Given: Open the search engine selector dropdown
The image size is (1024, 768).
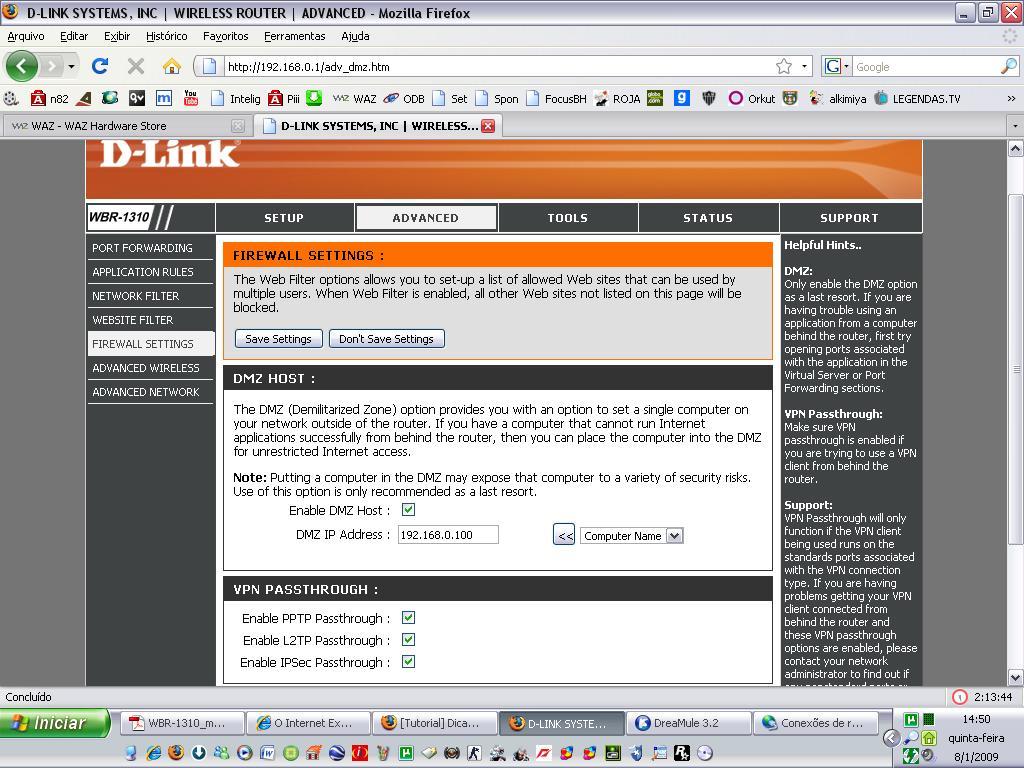Looking at the screenshot, I should (x=837, y=66).
